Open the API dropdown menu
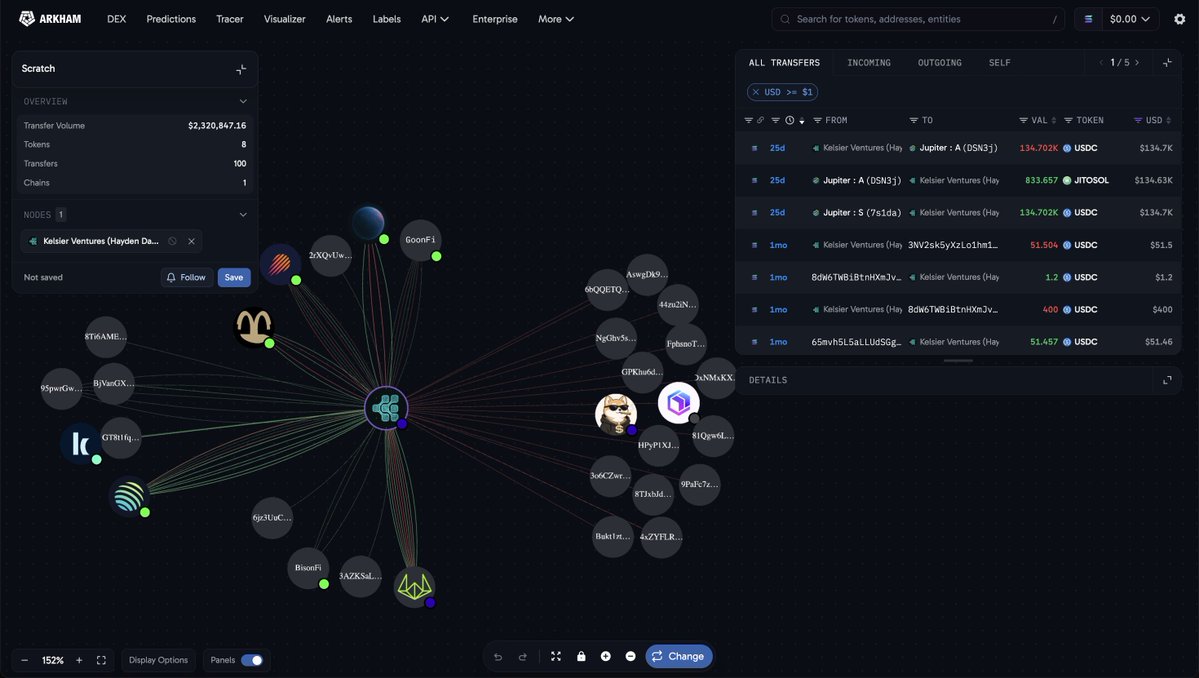Image resolution: width=1199 pixels, height=678 pixels. click(435, 19)
